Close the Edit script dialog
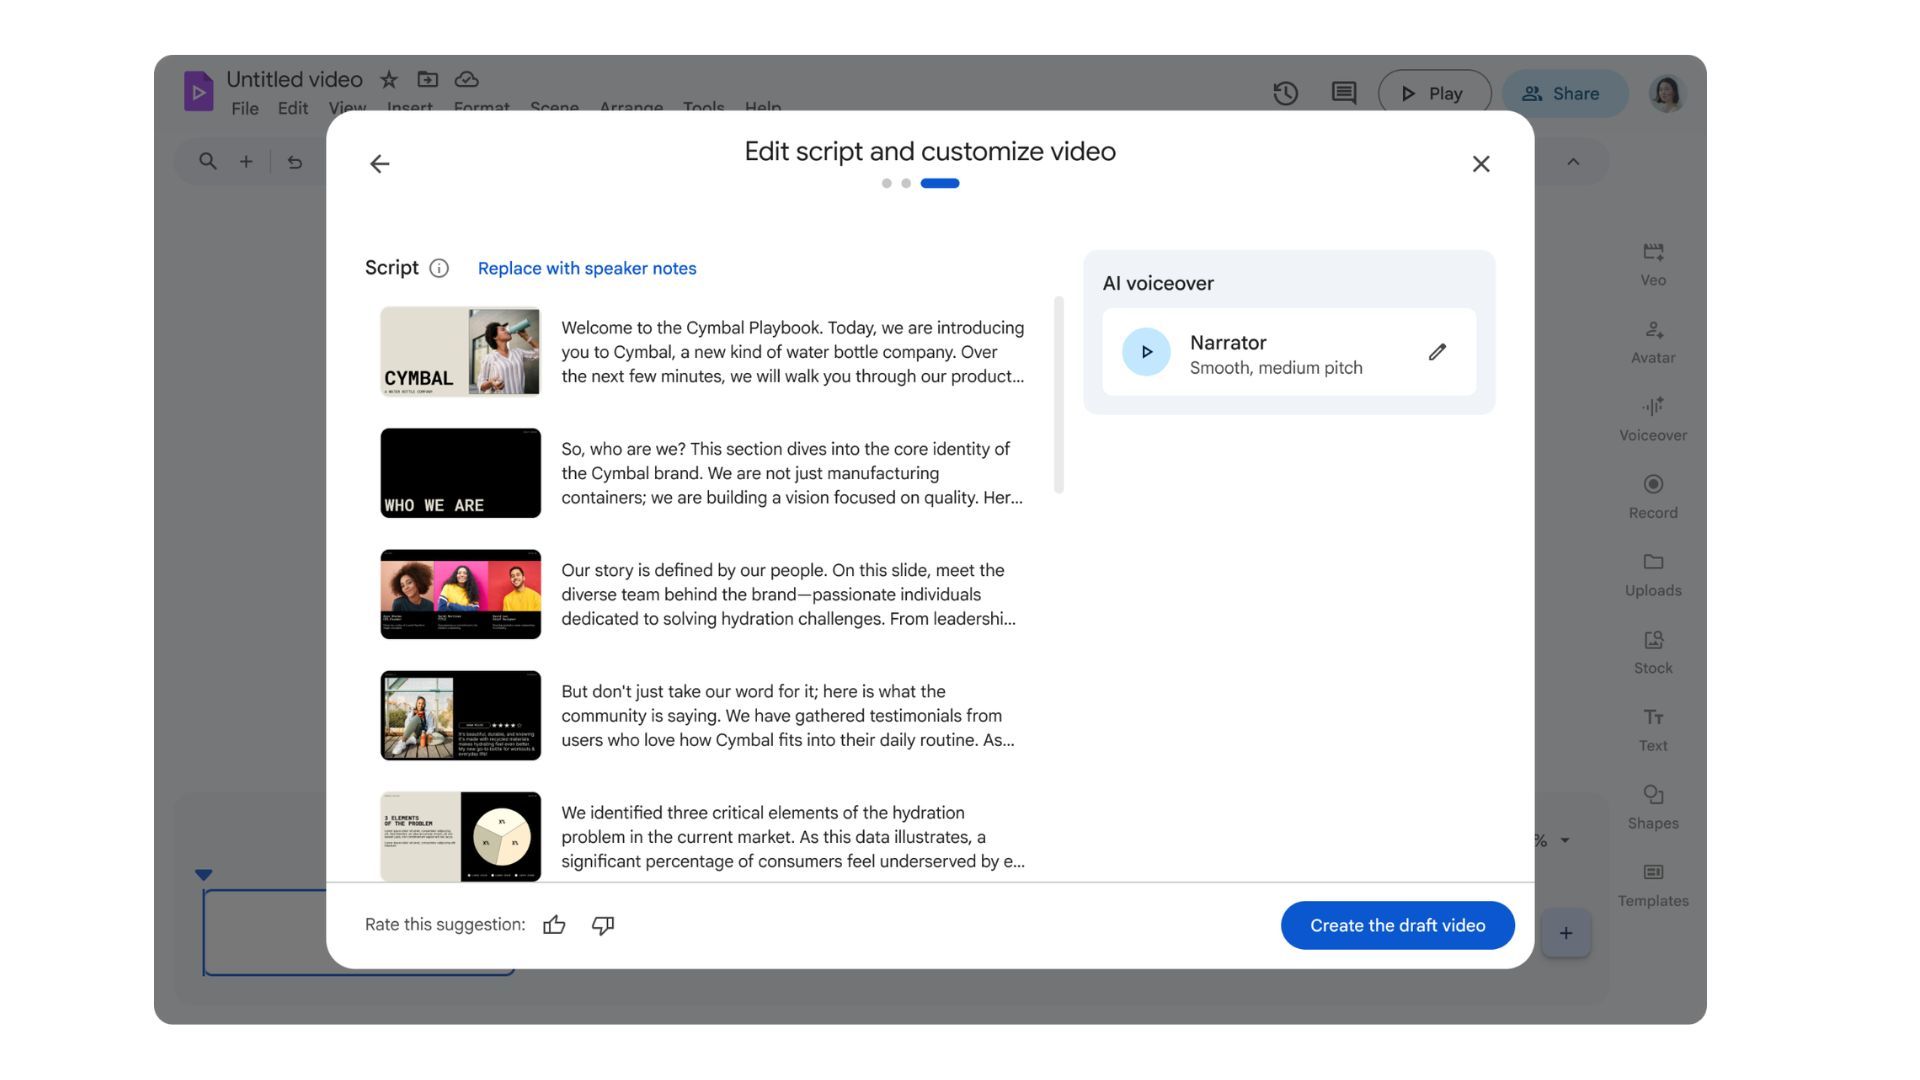Viewport: 1920px width, 1080px height. (1481, 164)
